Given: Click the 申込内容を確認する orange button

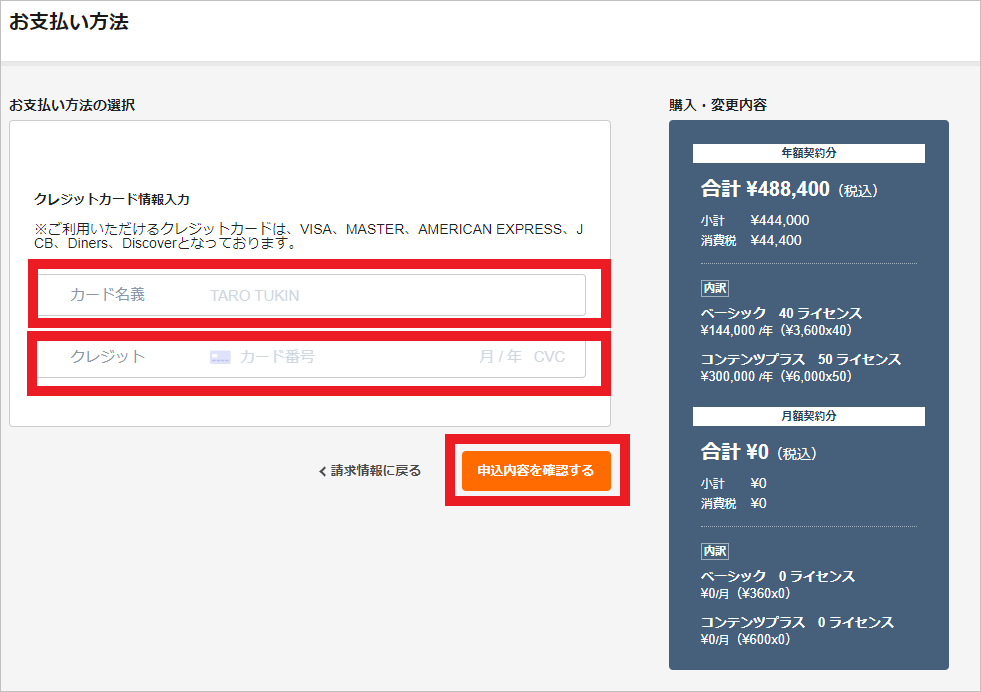Looking at the screenshot, I should coord(536,471).
